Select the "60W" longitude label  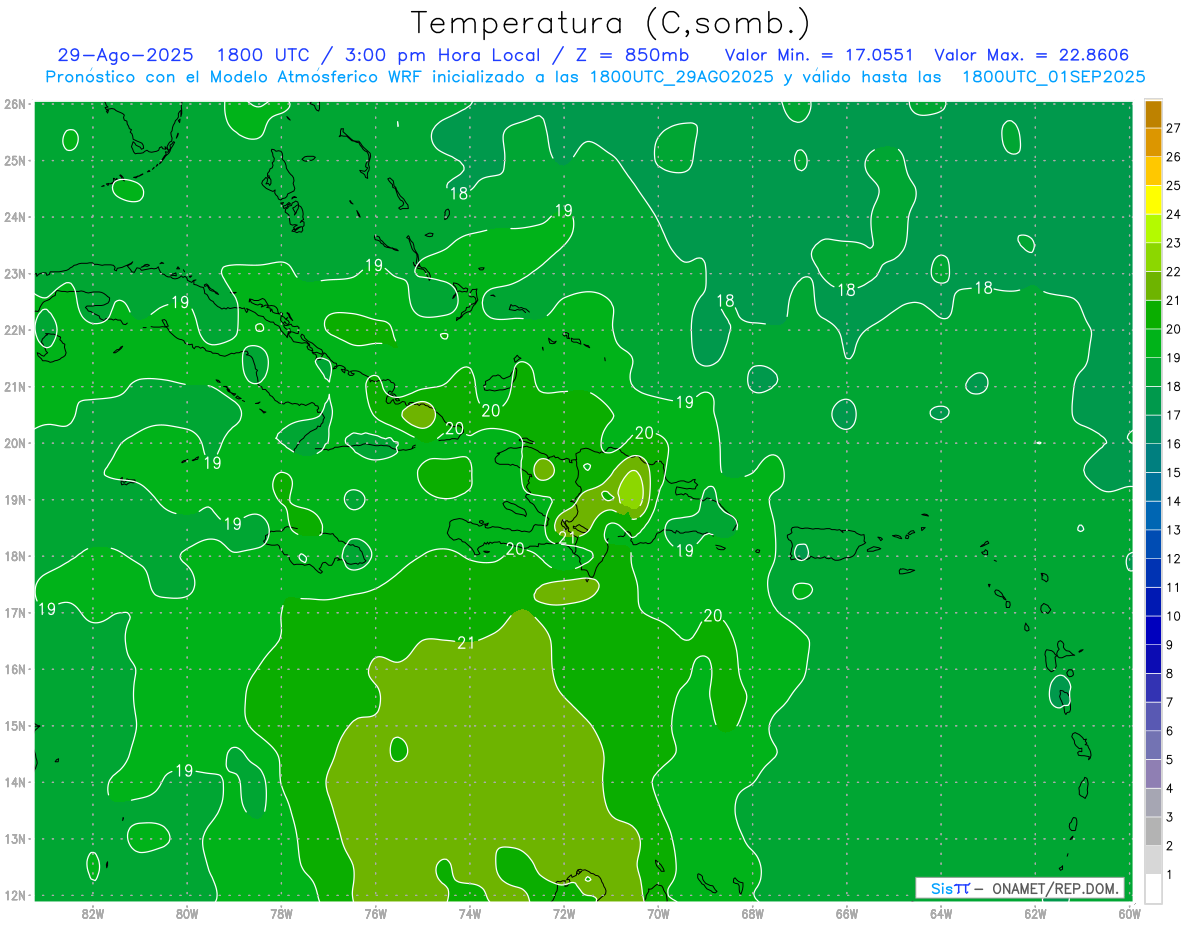(x=1130, y=912)
